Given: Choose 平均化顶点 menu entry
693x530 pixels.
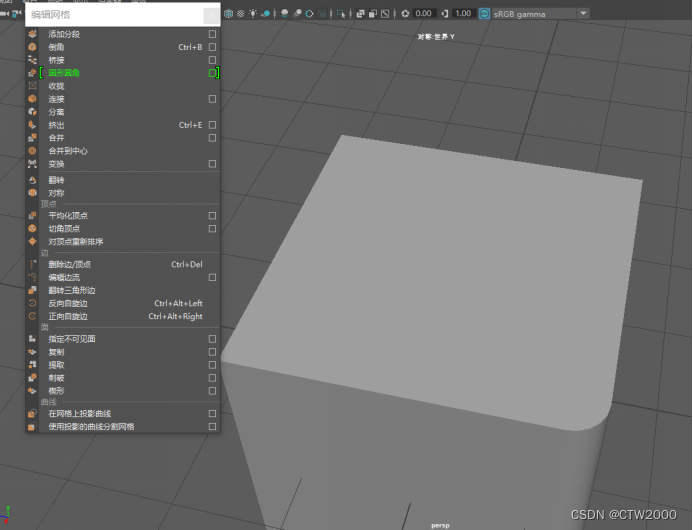Looking at the screenshot, I should tap(68, 216).
